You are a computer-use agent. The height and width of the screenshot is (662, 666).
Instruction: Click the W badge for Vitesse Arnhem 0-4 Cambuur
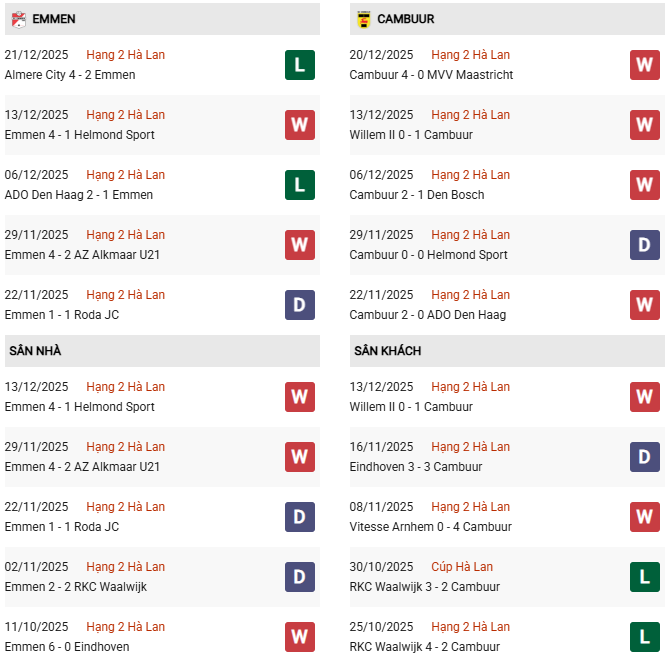645,517
